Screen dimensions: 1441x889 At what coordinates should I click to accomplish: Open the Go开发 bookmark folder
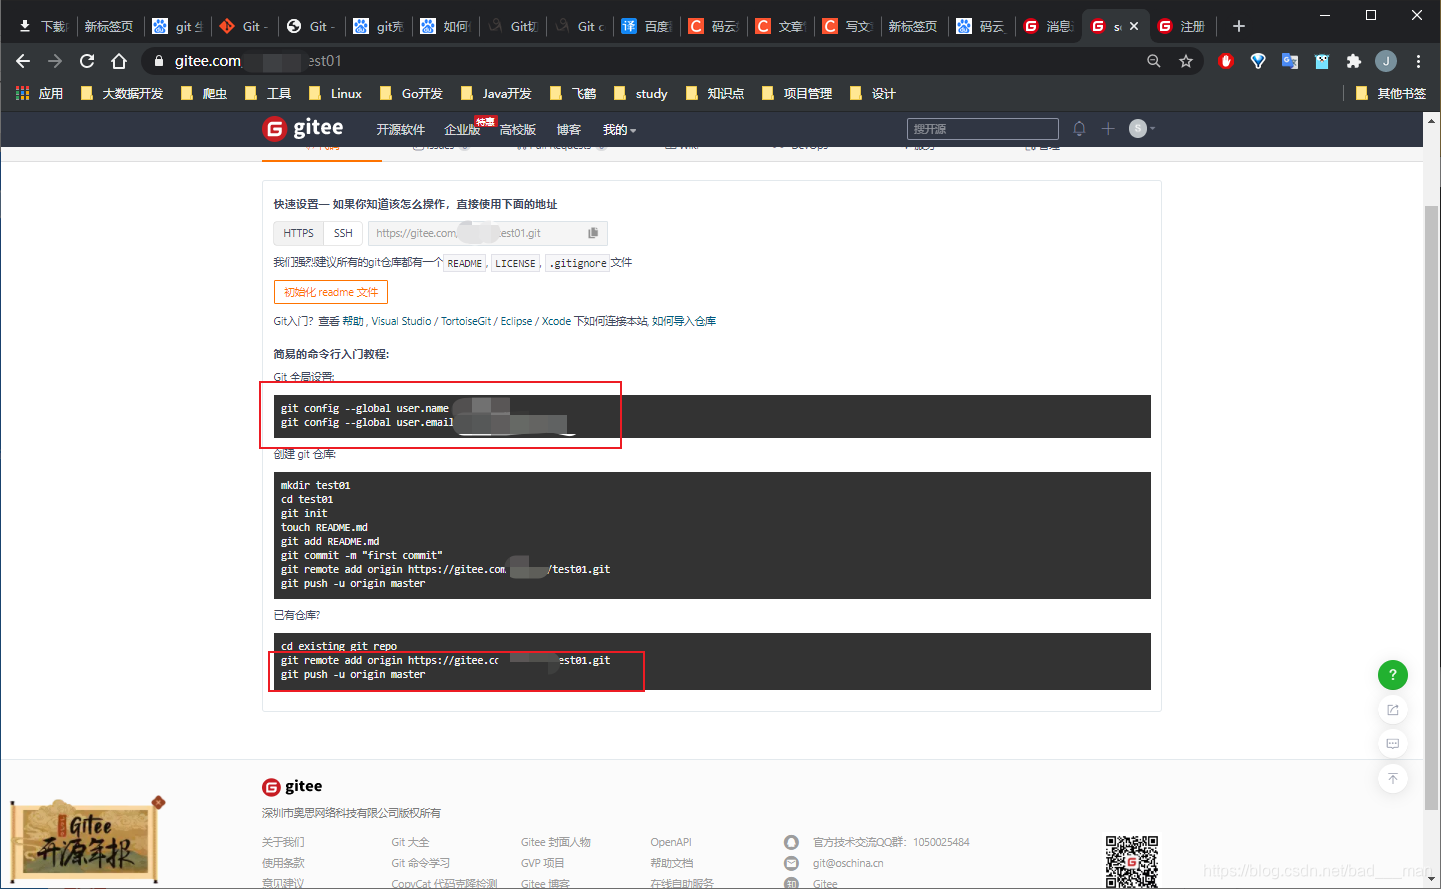411,93
